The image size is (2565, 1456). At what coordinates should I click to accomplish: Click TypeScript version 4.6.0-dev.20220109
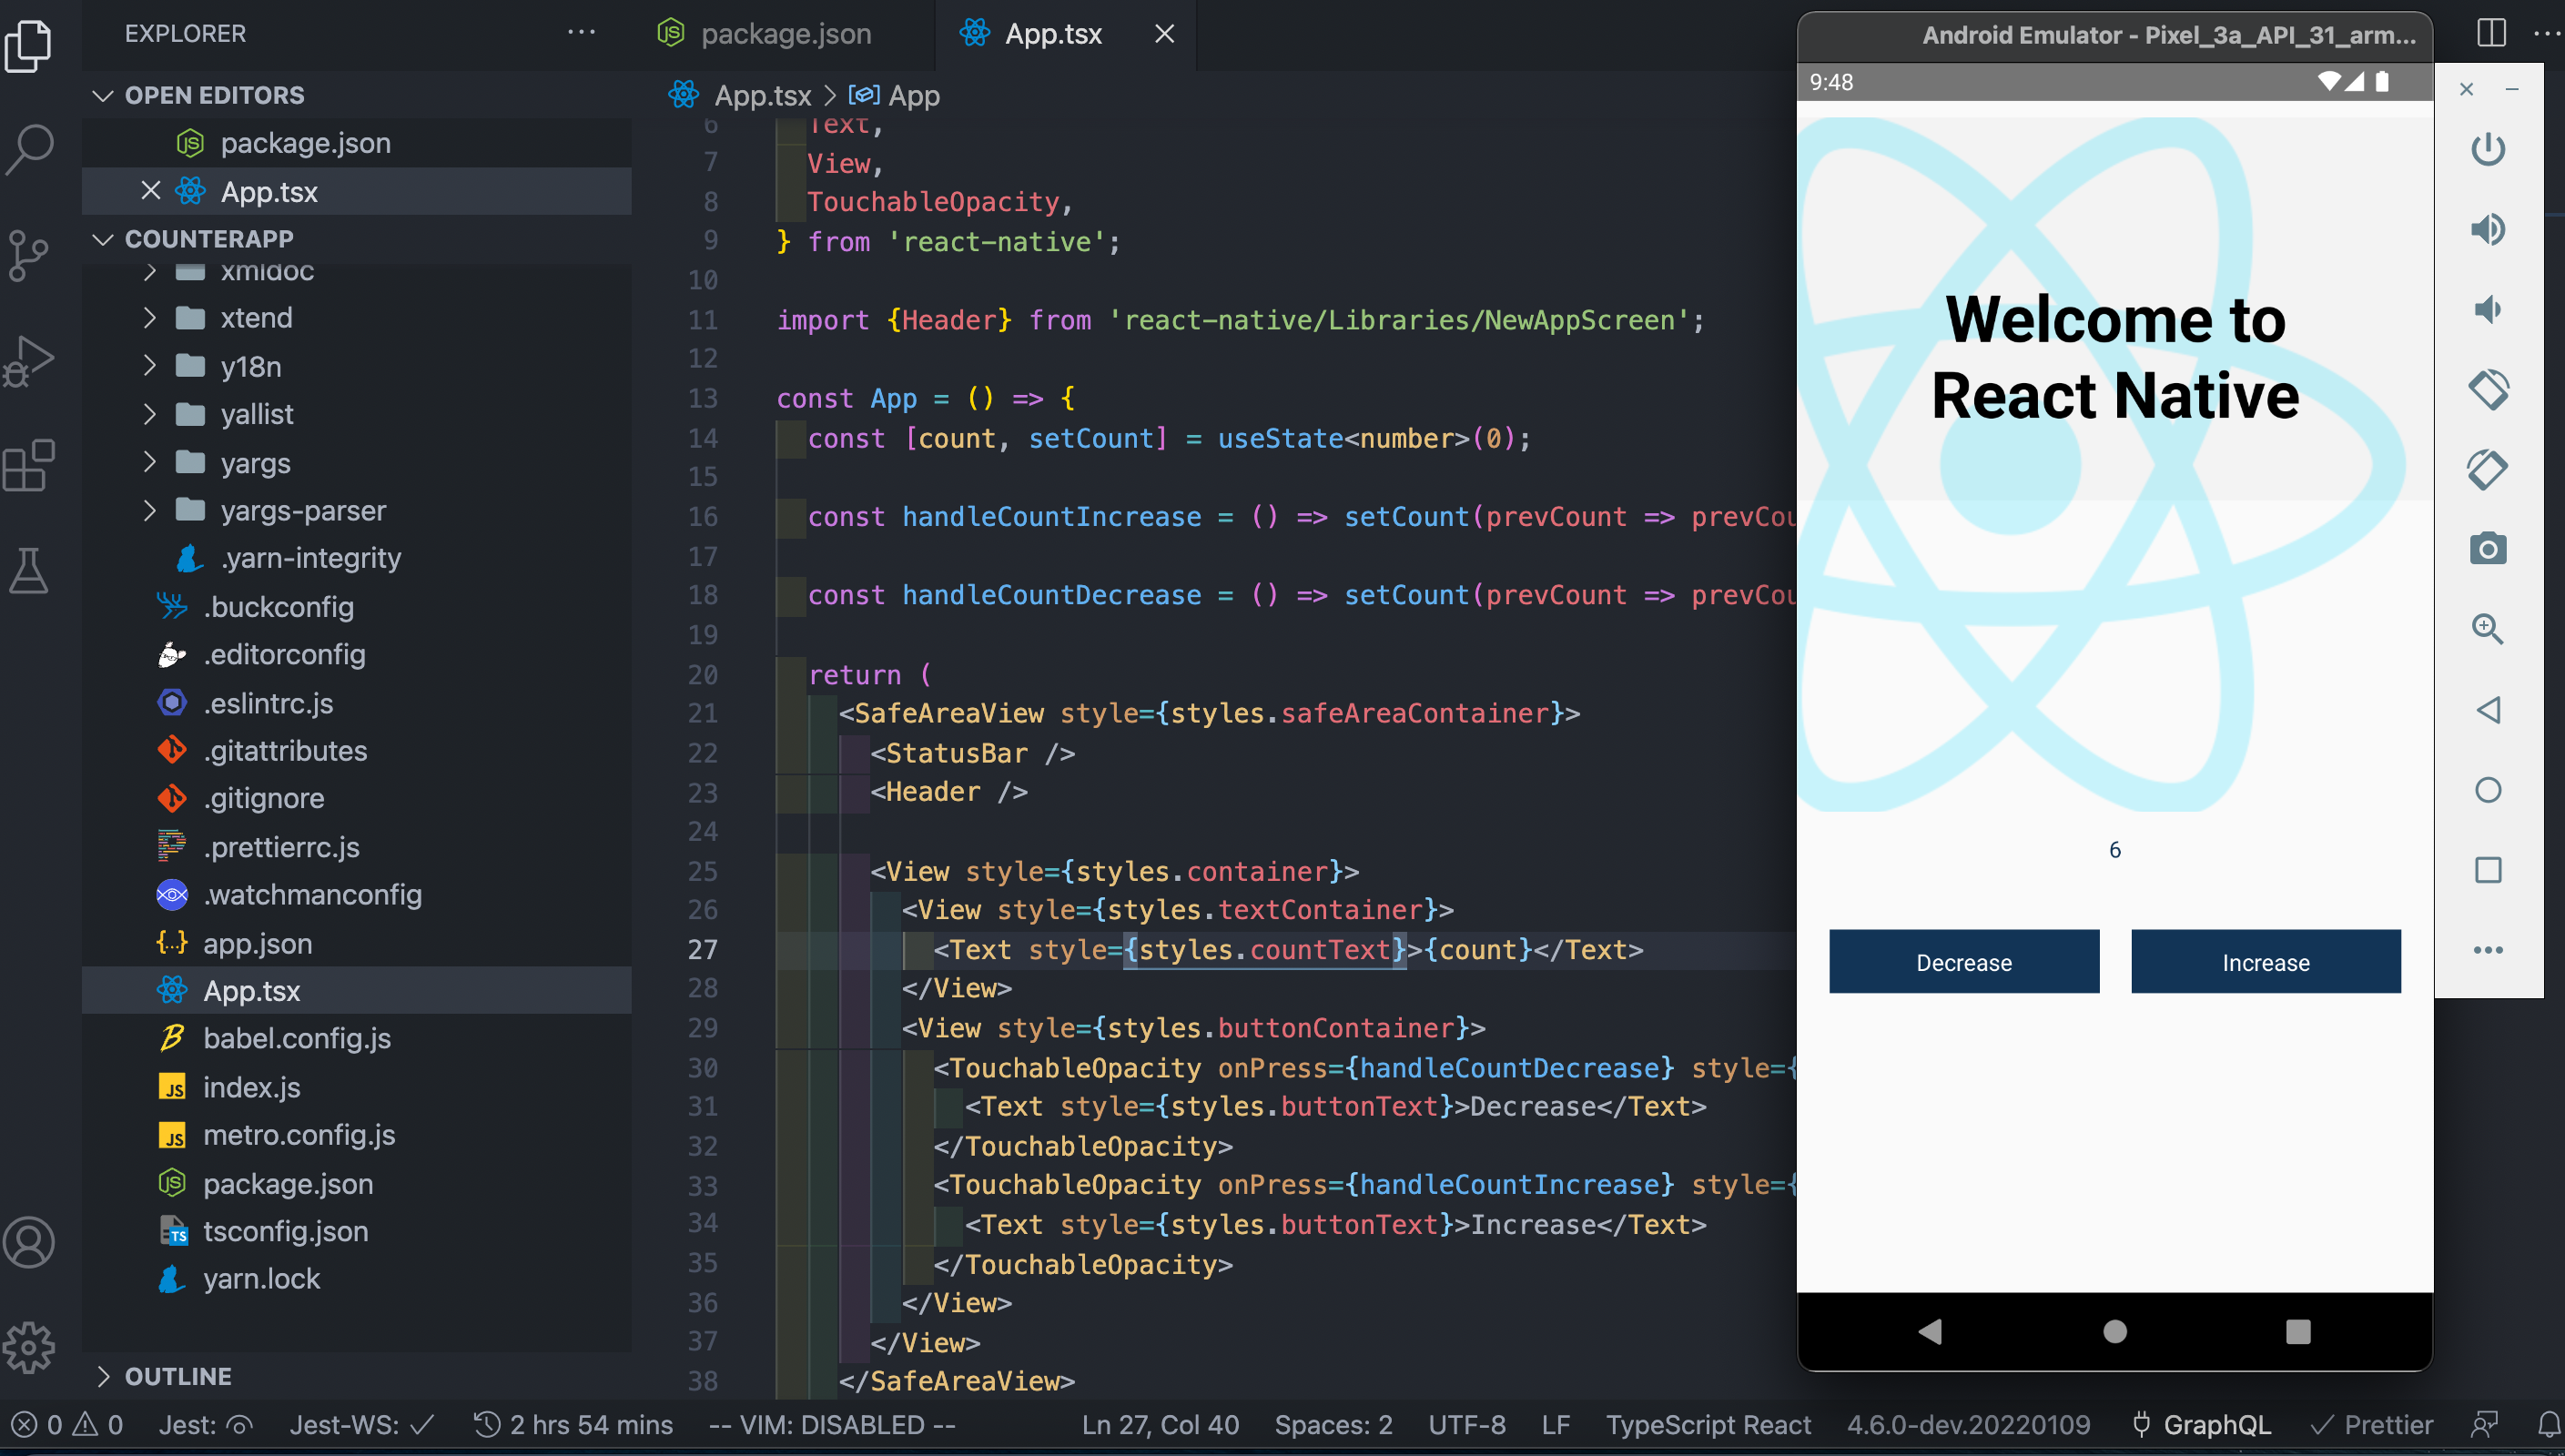(x=1967, y=1424)
